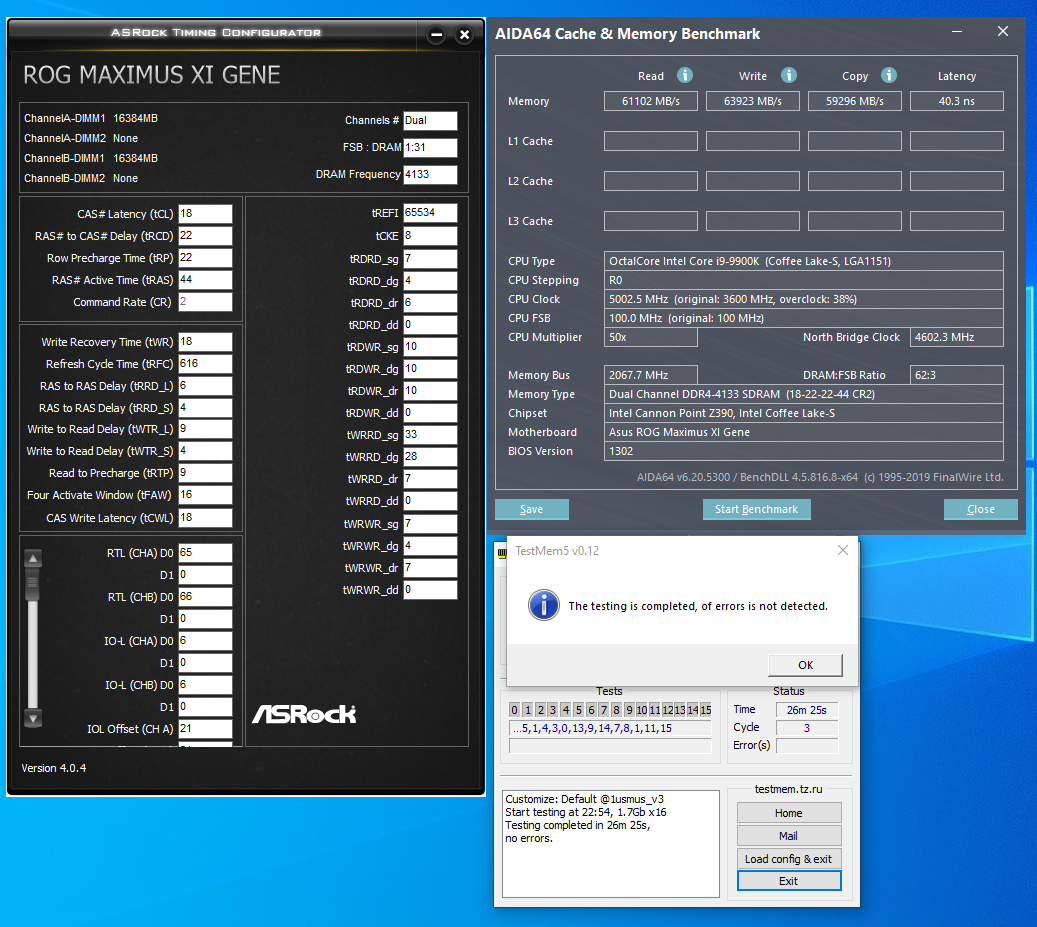The image size is (1037, 927).
Task: Click the RTL panel scrollbar thumb
Action: pyautogui.click(x=32, y=584)
